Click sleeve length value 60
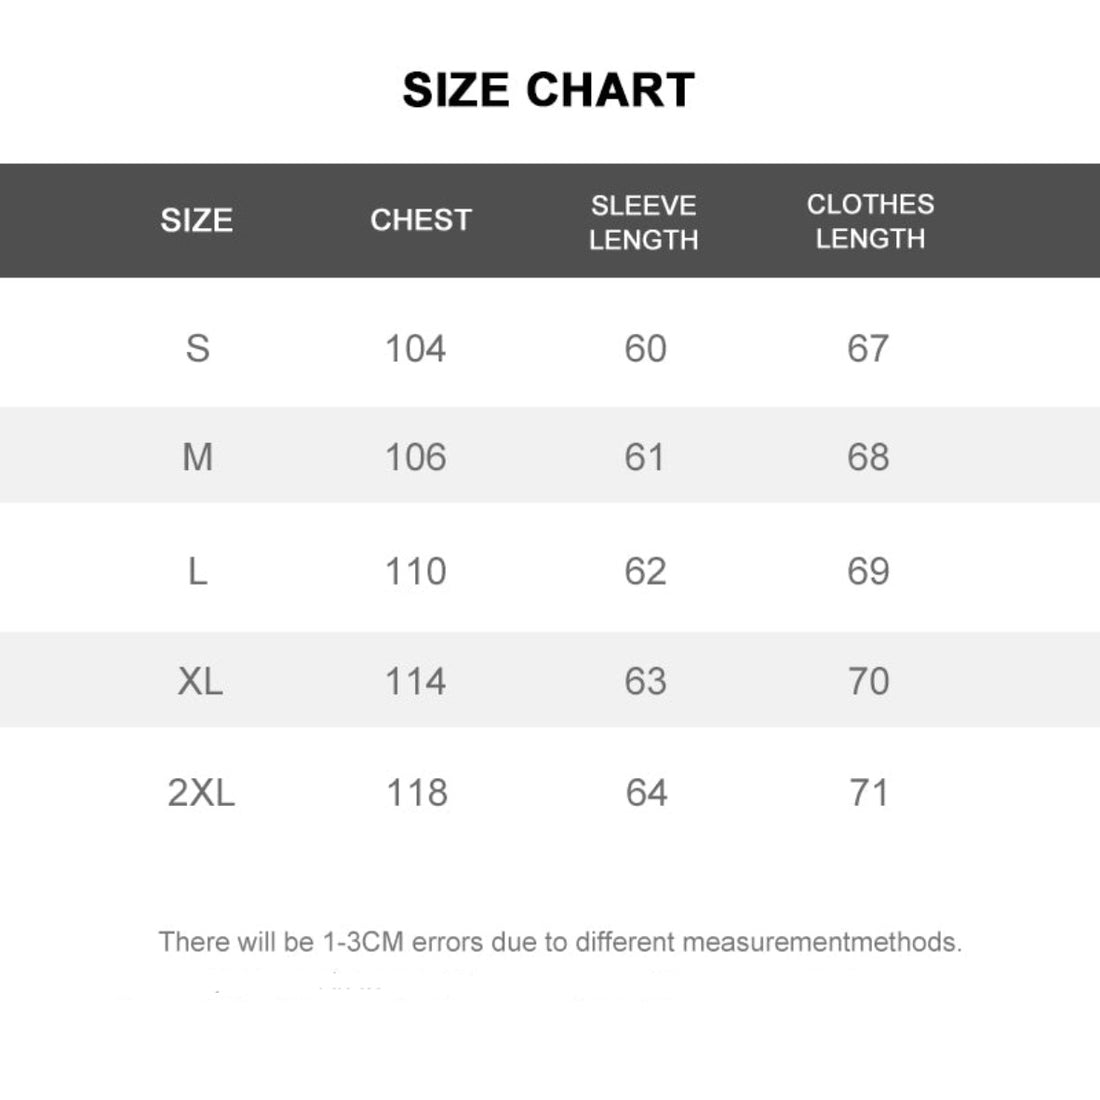 645,349
